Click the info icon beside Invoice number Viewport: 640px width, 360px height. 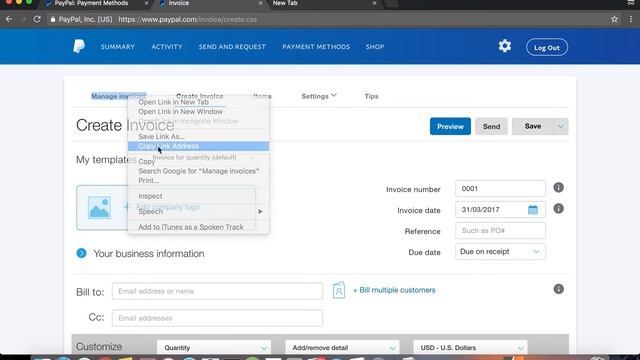coord(558,188)
